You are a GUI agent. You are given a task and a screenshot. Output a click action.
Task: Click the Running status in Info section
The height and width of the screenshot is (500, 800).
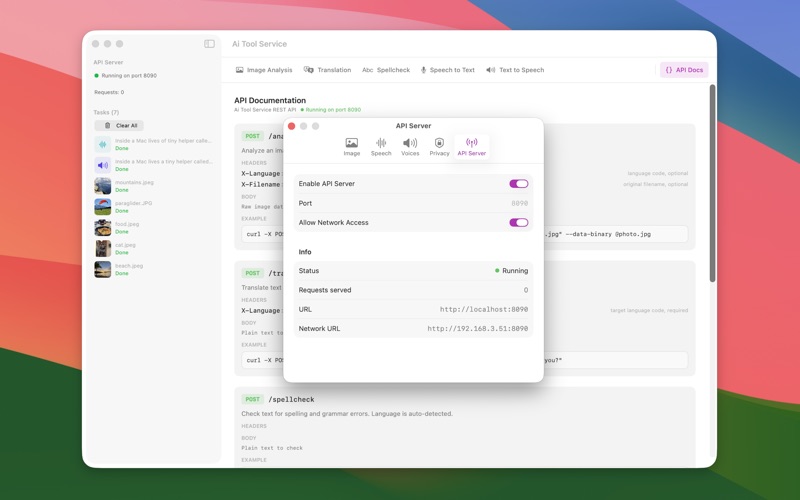click(511, 271)
